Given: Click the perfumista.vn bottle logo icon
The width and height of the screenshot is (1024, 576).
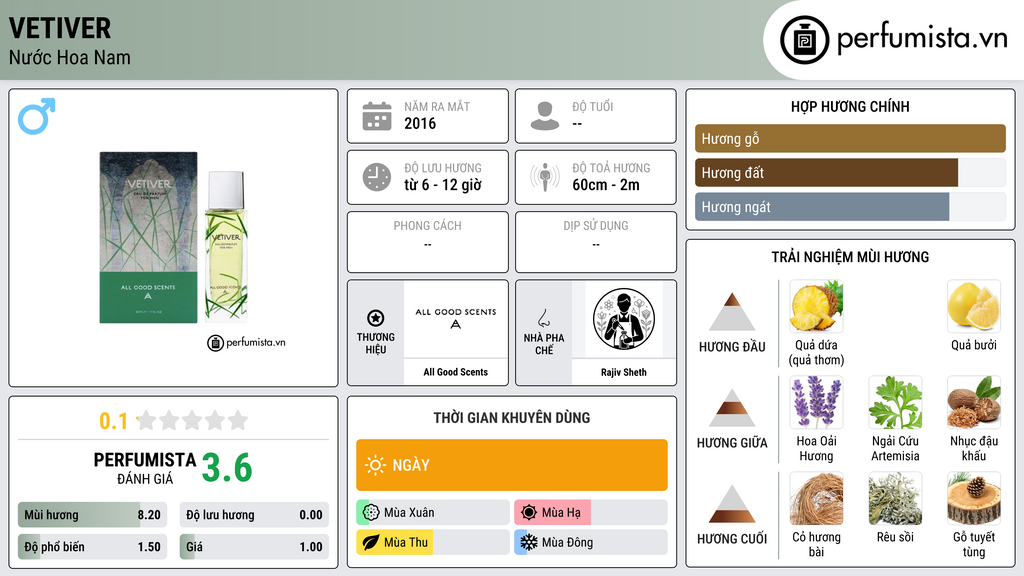Looking at the screenshot, I should click(804, 40).
